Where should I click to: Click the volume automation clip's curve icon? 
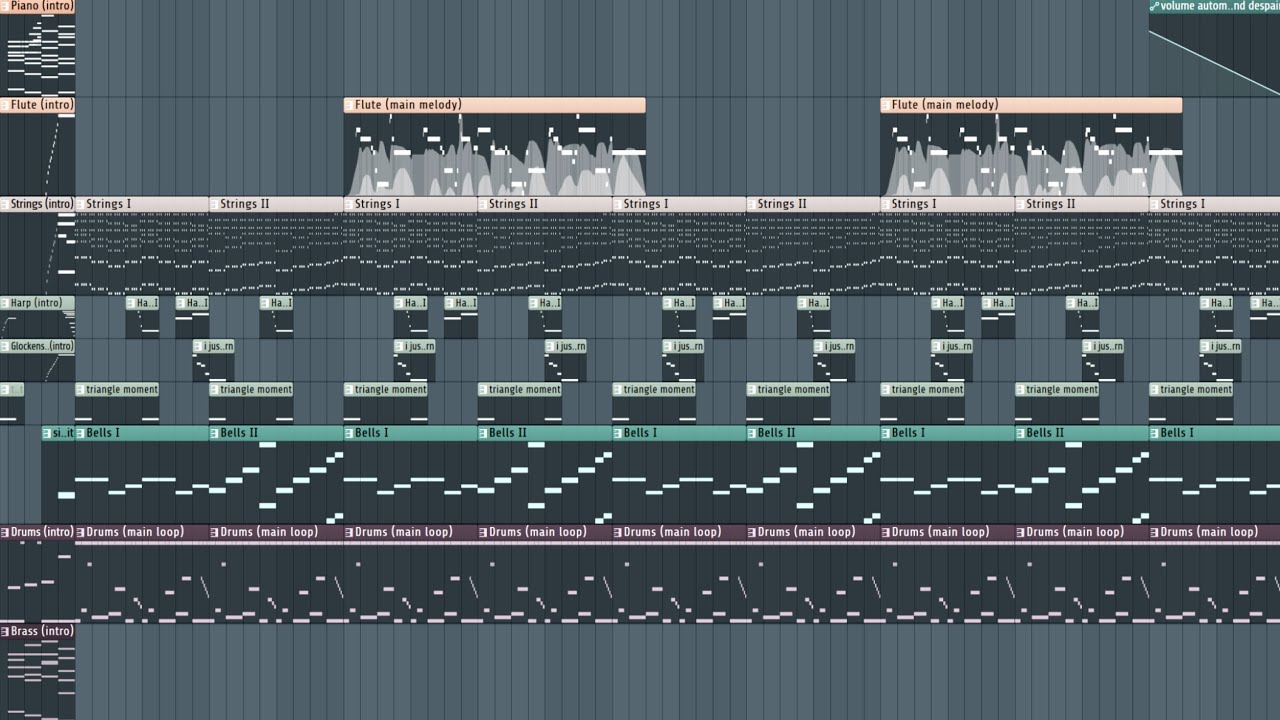tap(1155, 6)
